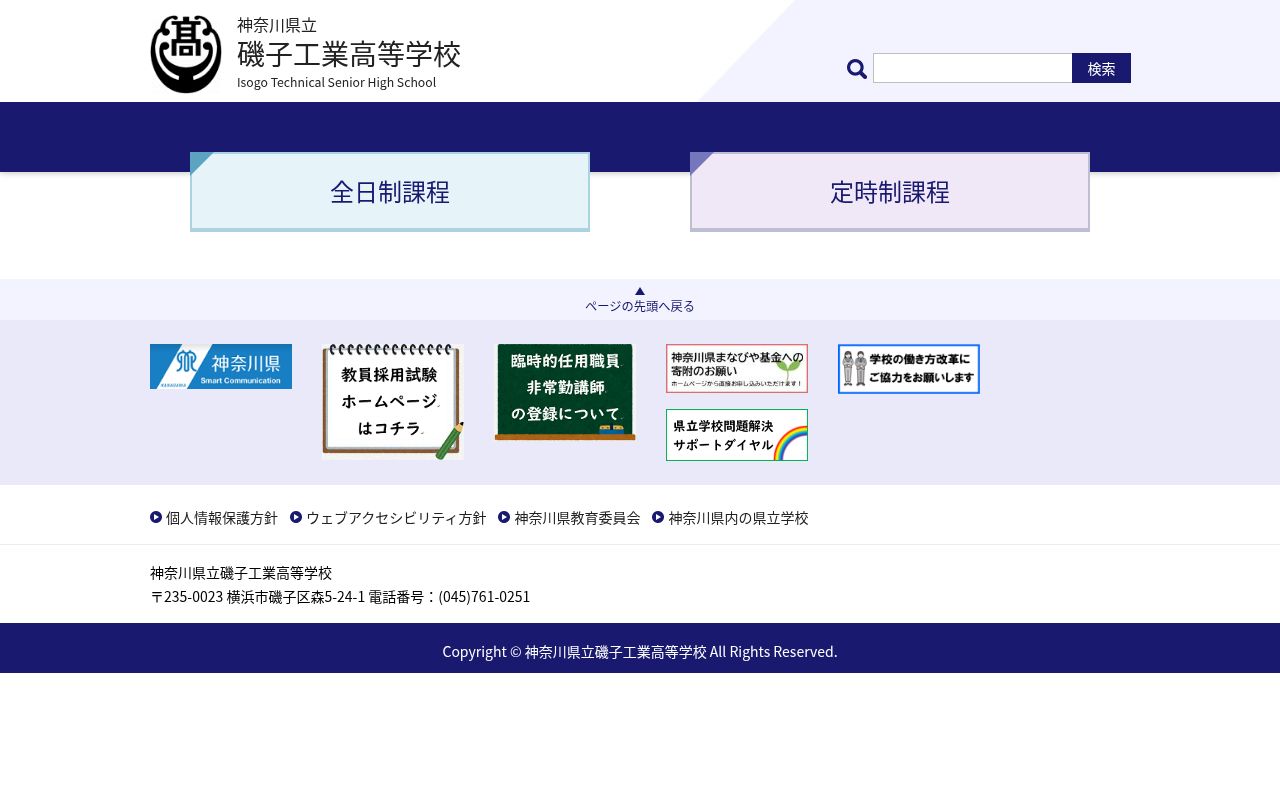Select the 全日制課程 course tab
Viewport: 1280px width, 800px height.
click(390, 192)
